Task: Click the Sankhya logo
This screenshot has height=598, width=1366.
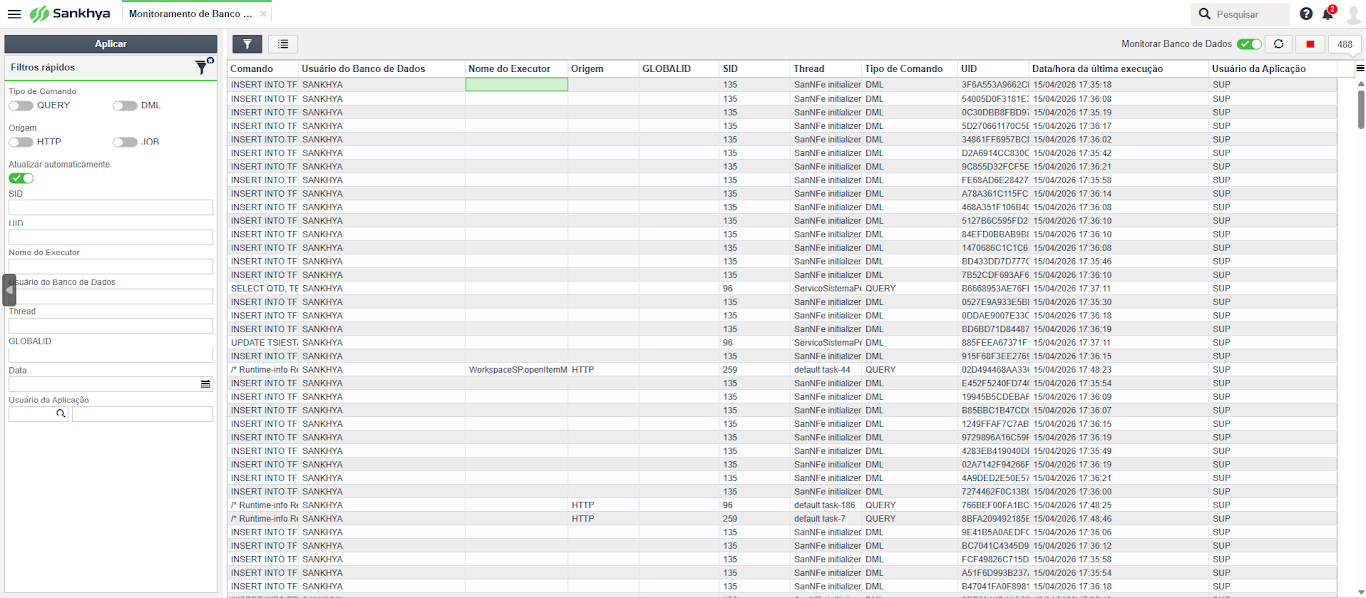Action: tap(72, 14)
